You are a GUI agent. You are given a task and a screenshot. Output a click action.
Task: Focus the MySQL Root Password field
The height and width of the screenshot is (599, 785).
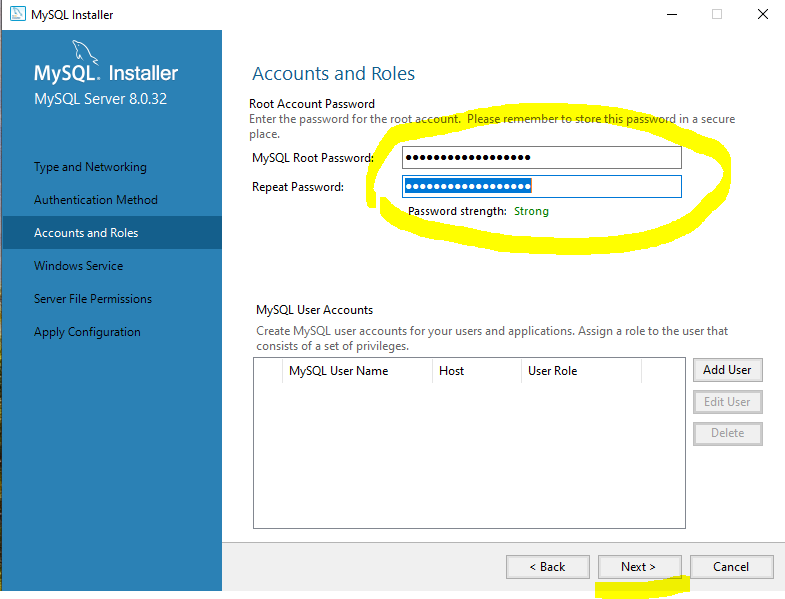pos(542,158)
